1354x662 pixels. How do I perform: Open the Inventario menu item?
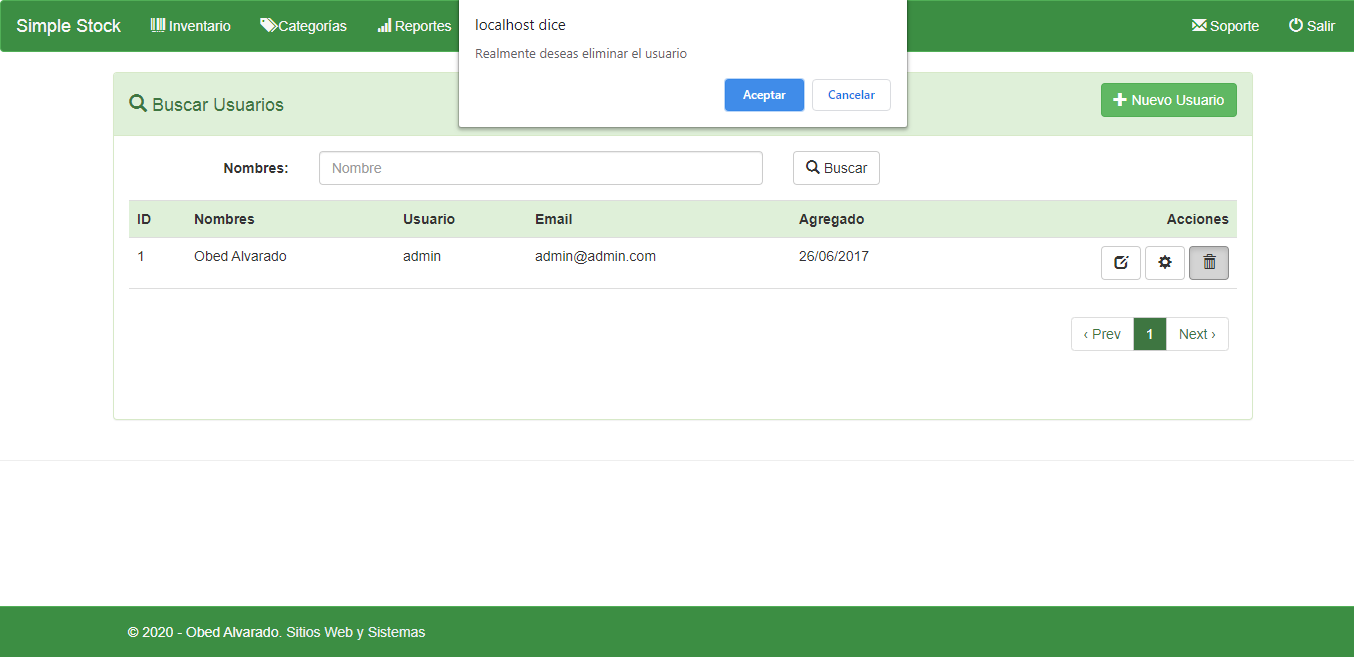(190, 26)
